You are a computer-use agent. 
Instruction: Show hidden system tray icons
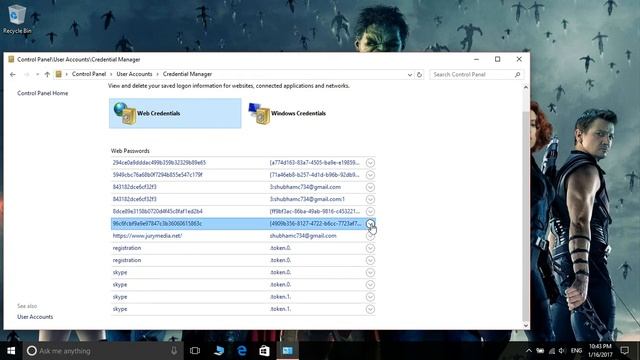click(529, 351)
